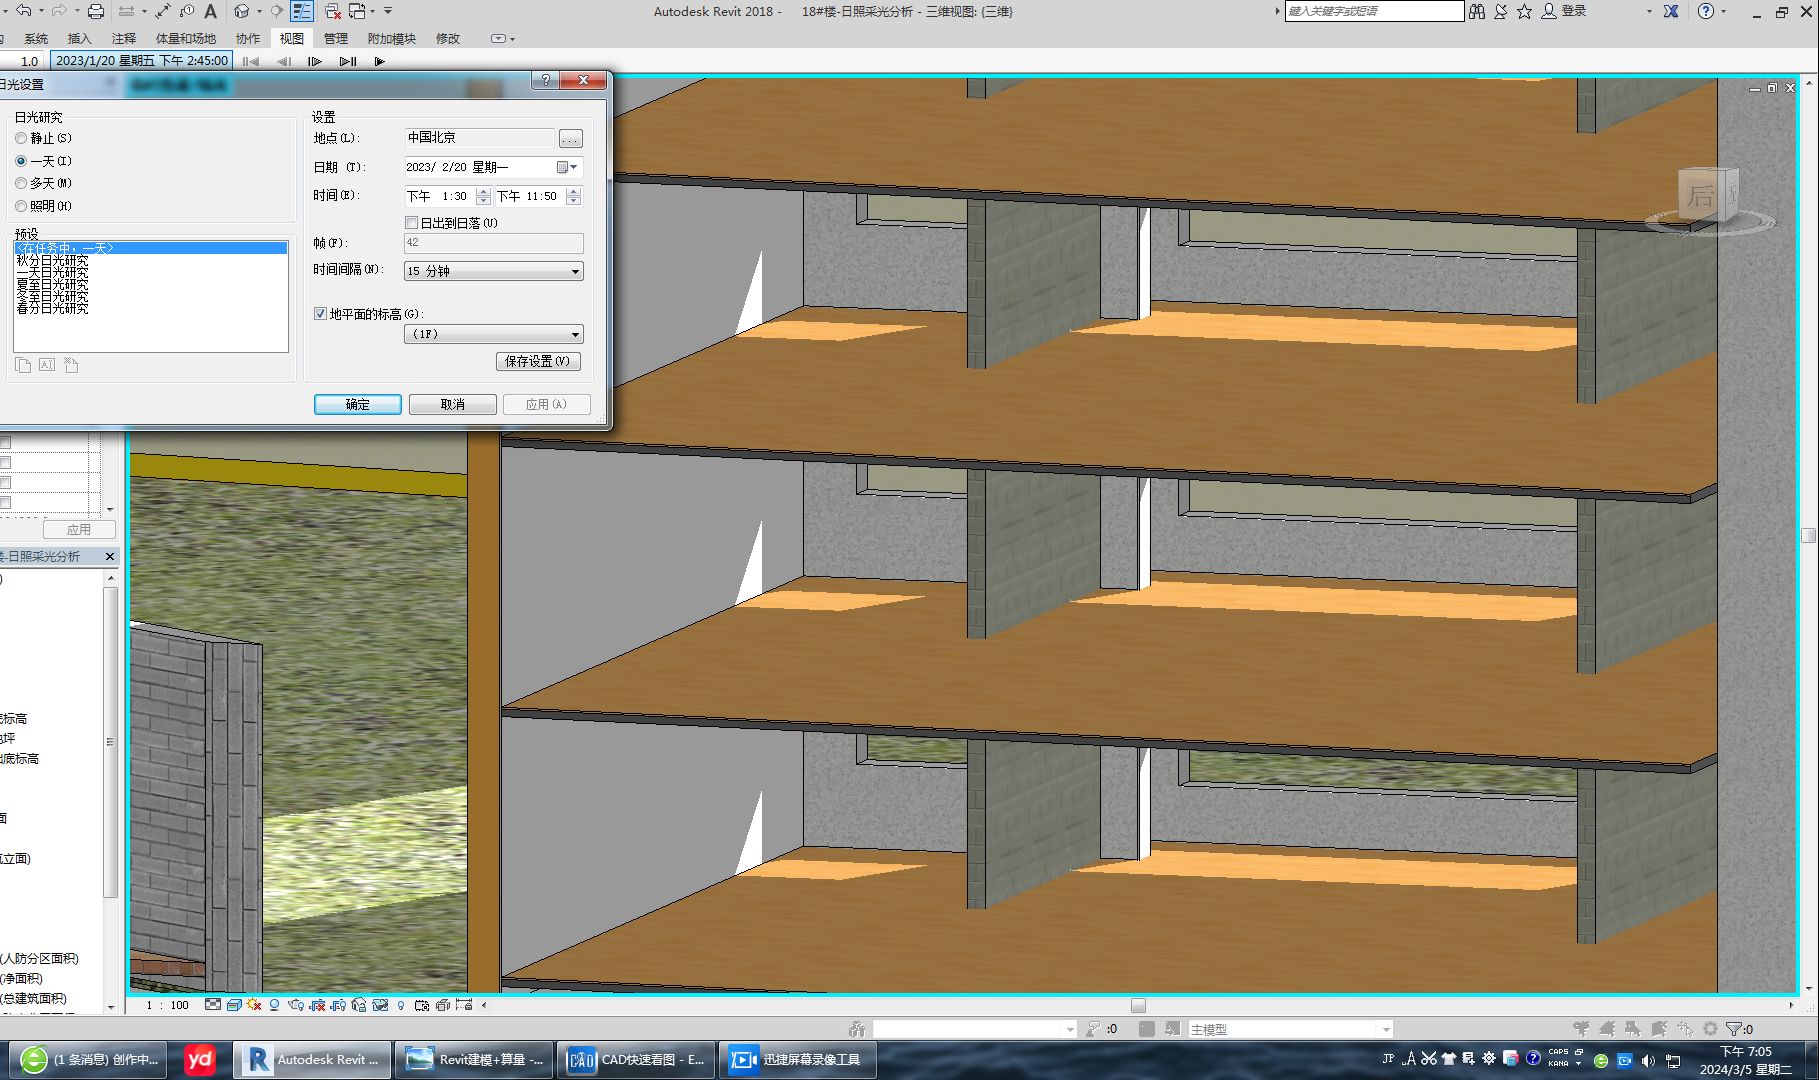
Task: Open the 体量和场地 ribbon tab
Action: (186, 39)
